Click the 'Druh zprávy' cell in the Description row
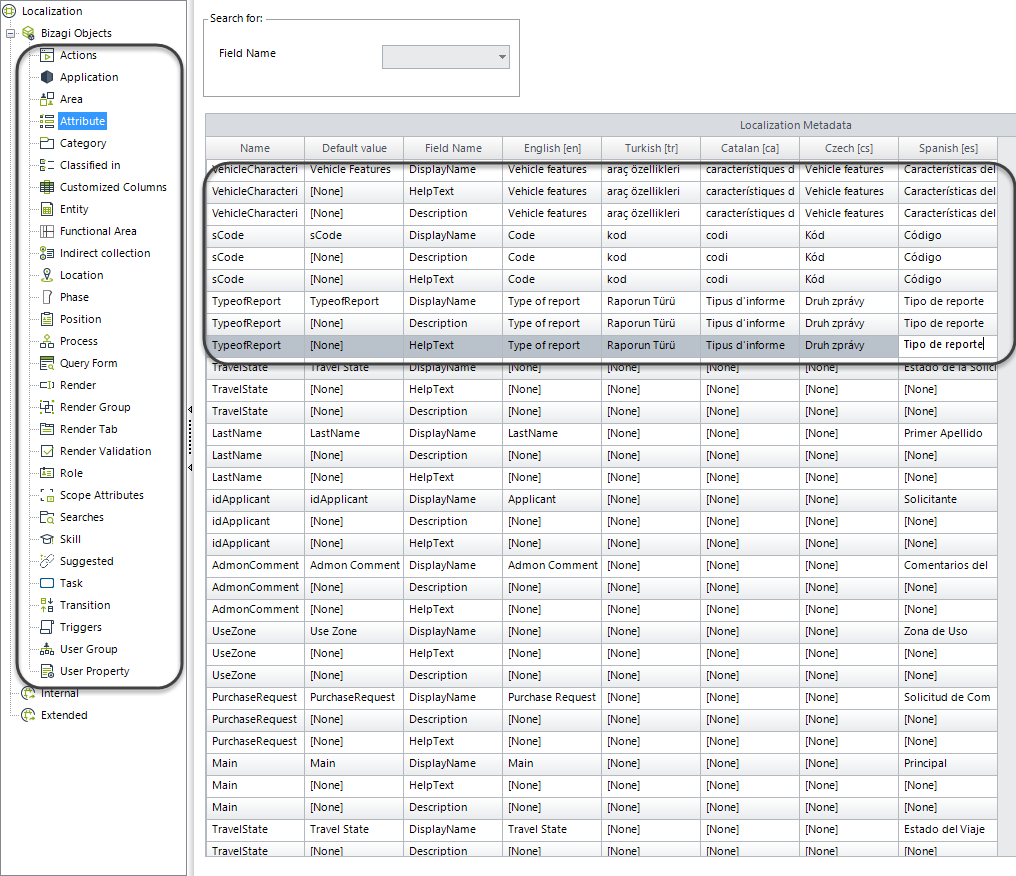 849,323
